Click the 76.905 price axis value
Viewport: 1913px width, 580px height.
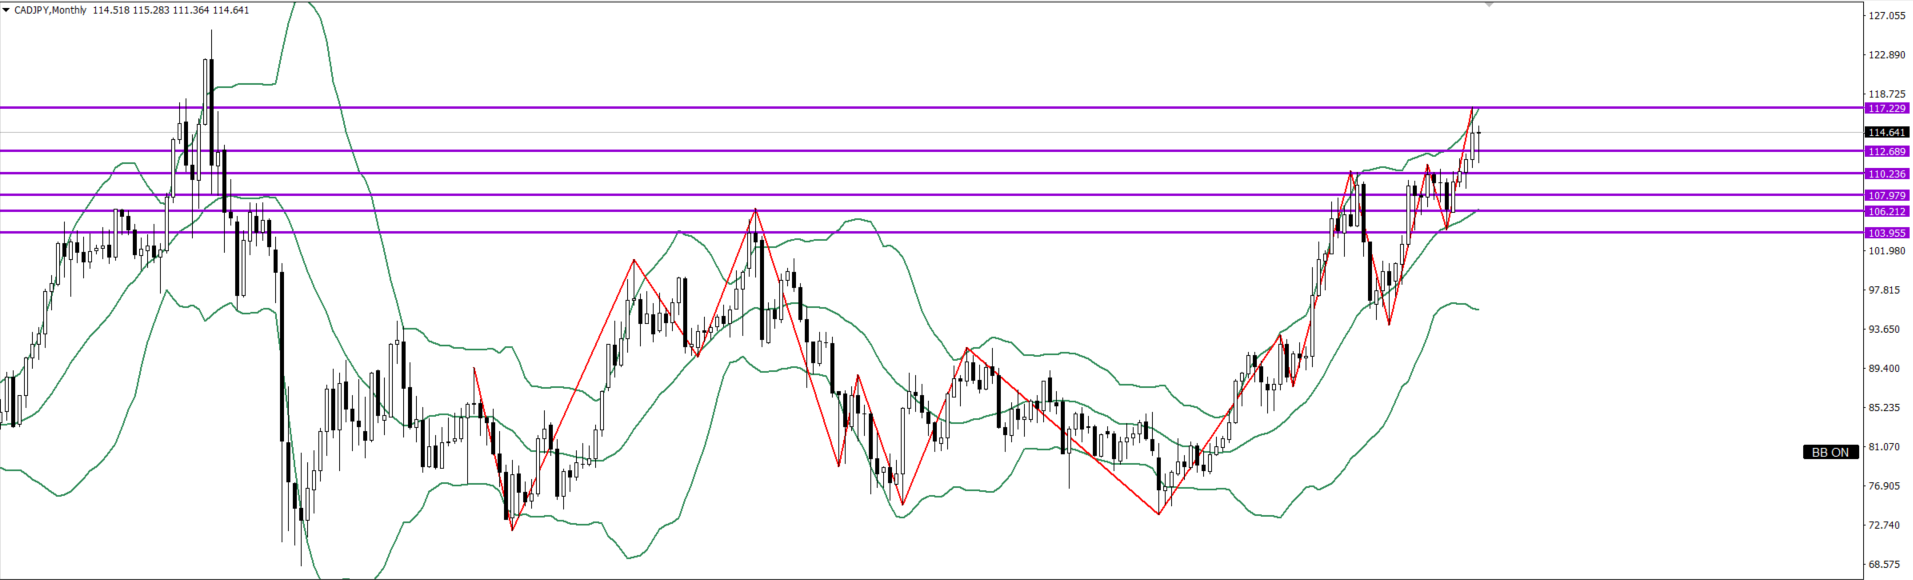pos(1887,486)
